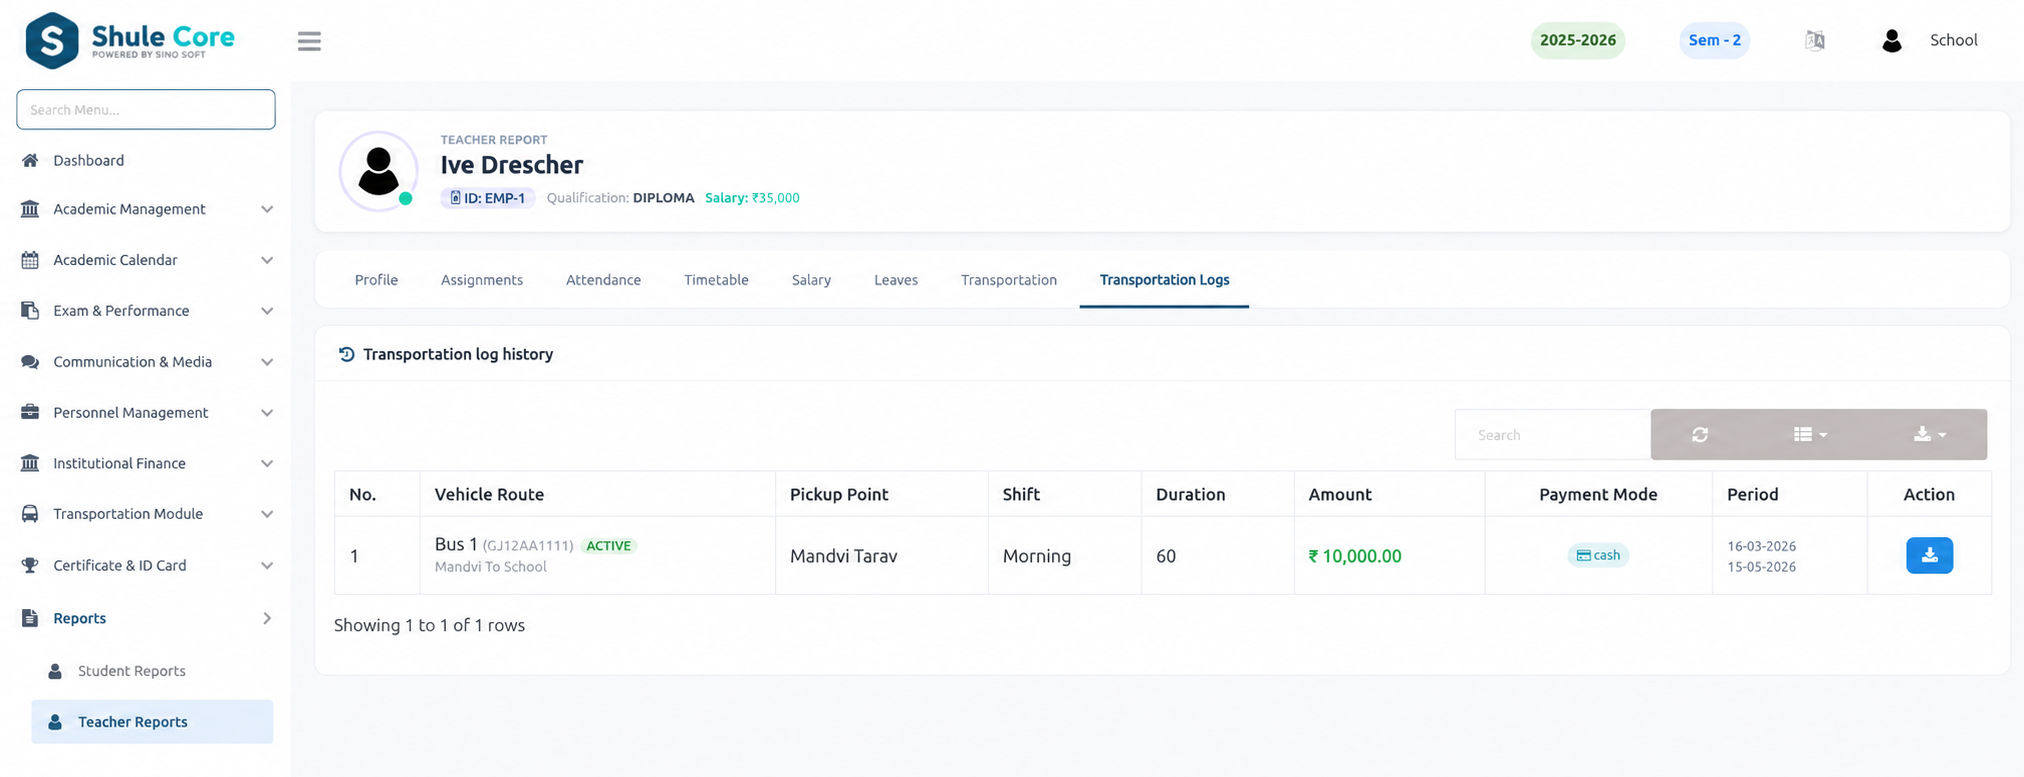Open the export data dropdown
Image resolution: width=2024 pixels, height=777 pixels.
tap(1929, 435)
